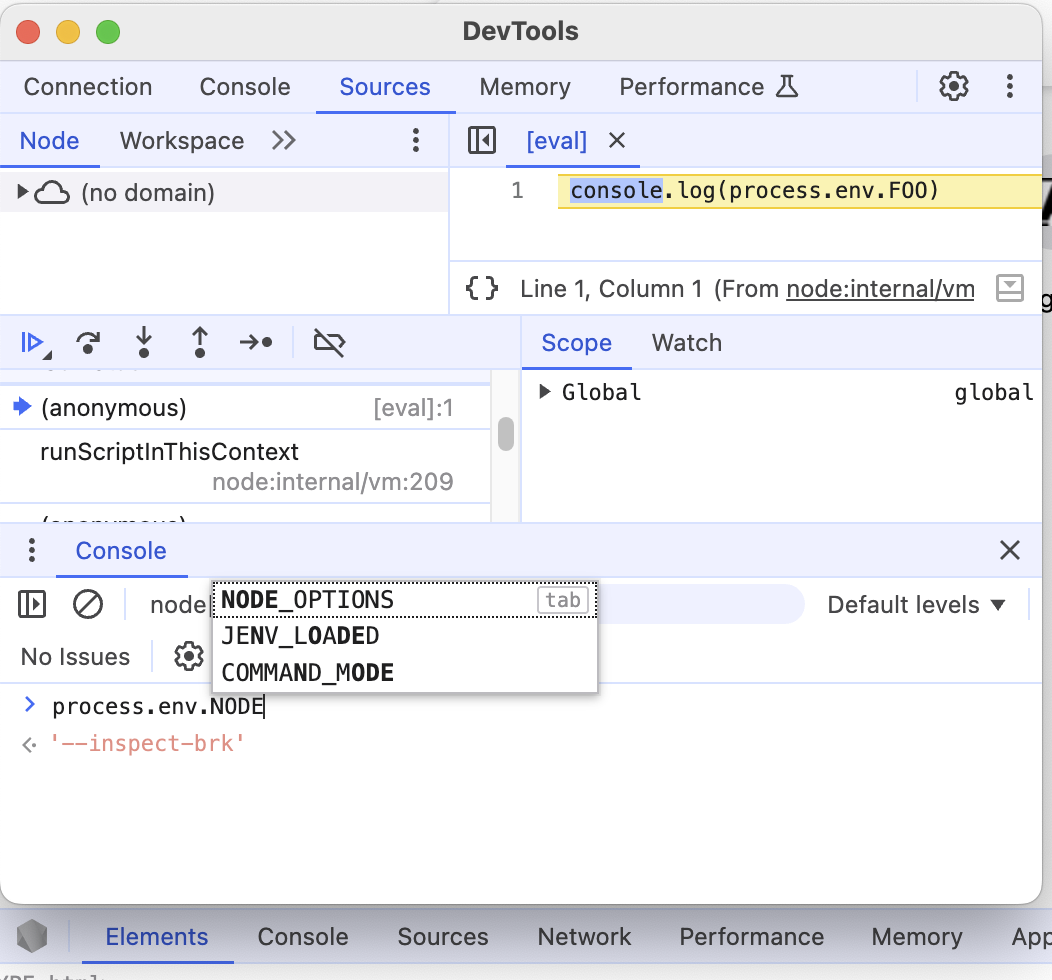Select (anonymous) call stack frame at [eval]:1
The width and height of the screenshot is (1052, 980).
click(x=246, y=408)
